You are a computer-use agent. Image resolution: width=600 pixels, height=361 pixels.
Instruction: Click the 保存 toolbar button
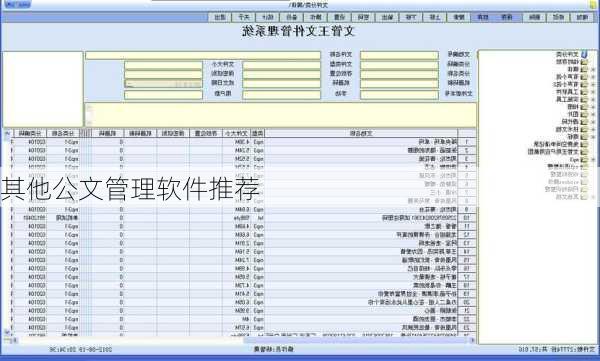tap(507, 17)
